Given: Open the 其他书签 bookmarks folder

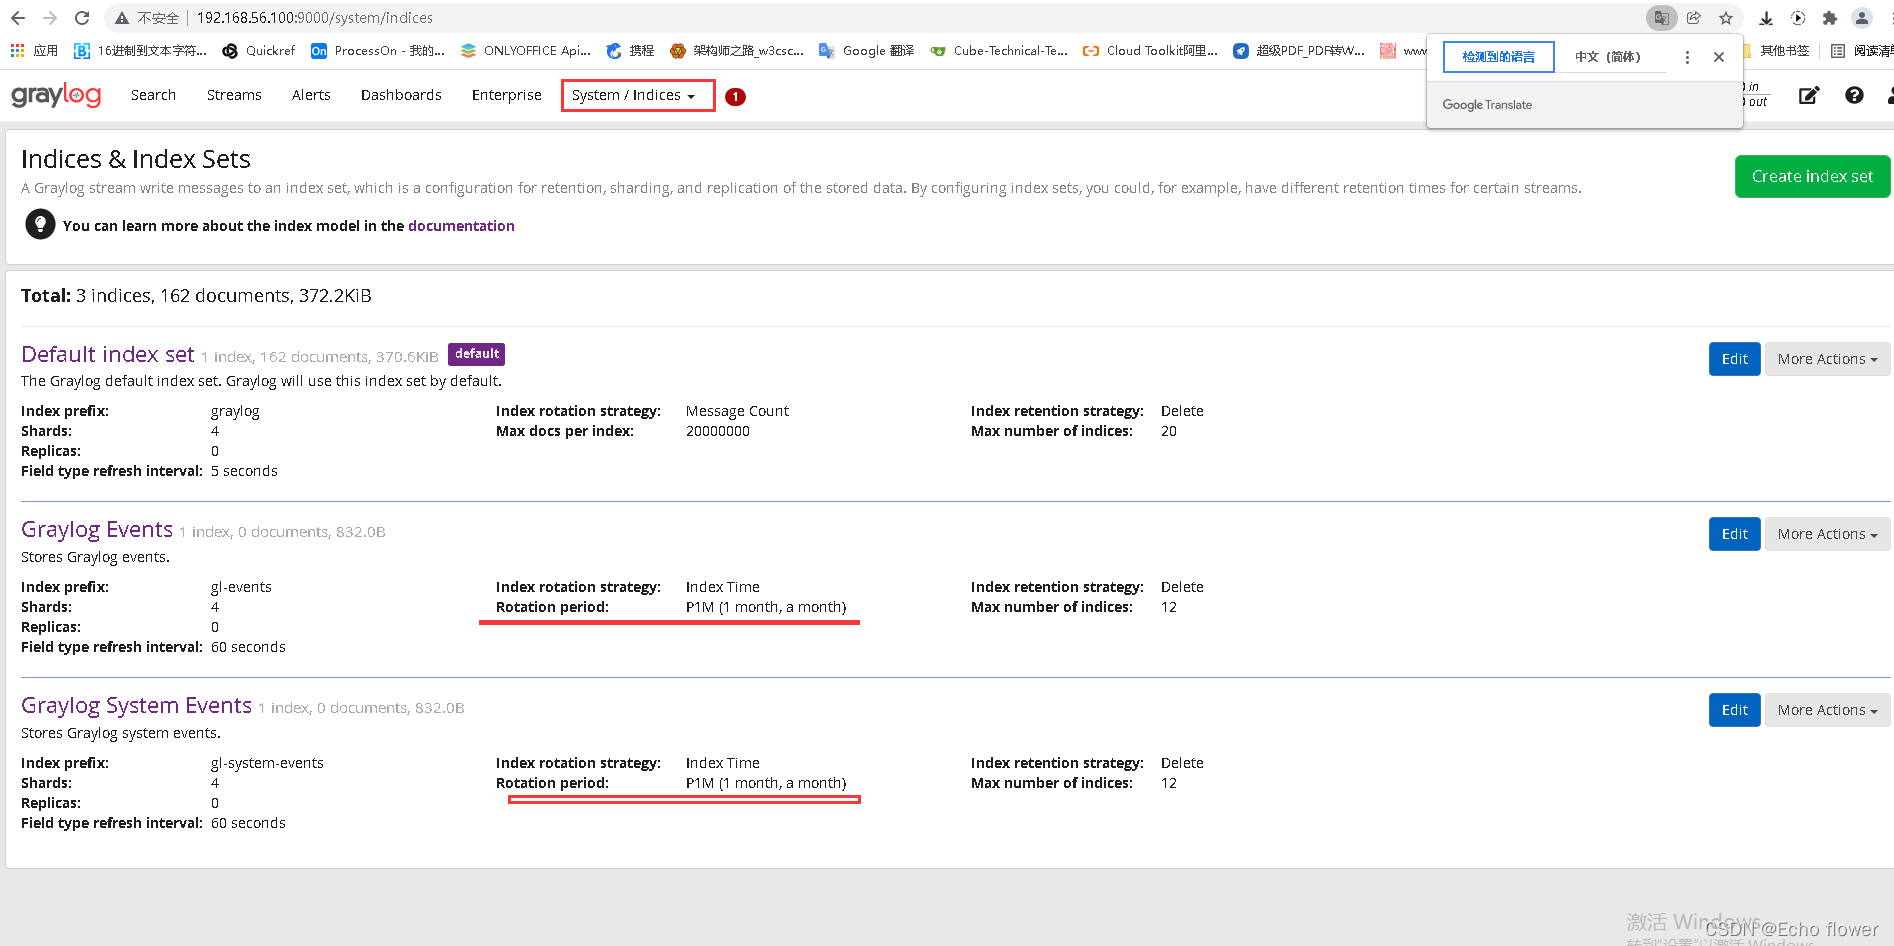Looking at the screenshot, I should coord(1776,50).
